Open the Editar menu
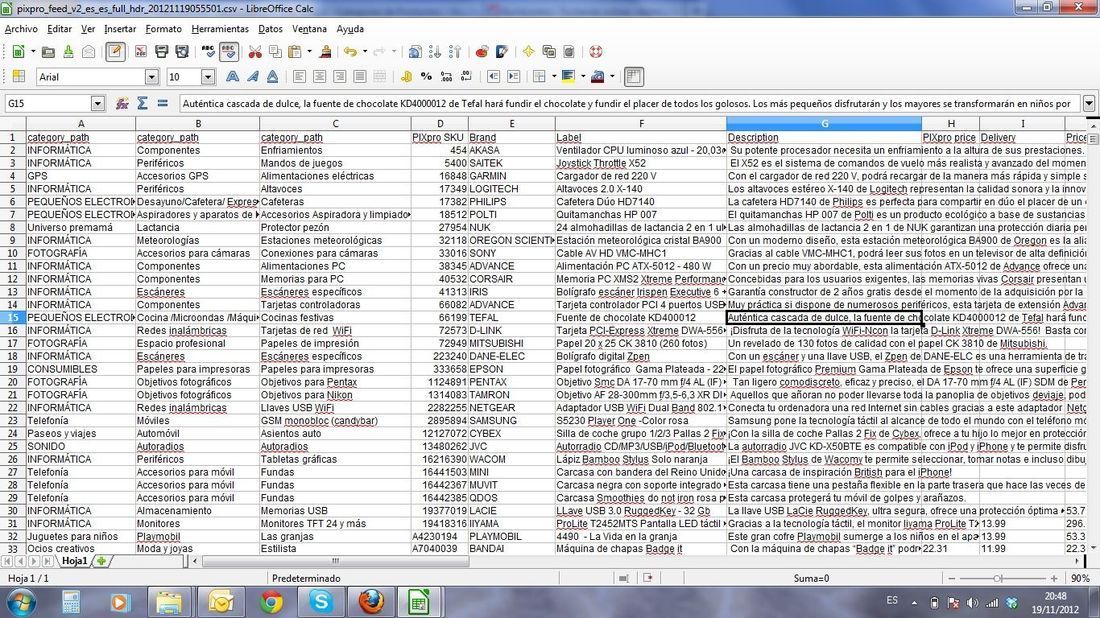The image size is (1100, 618). click(60, 29)
